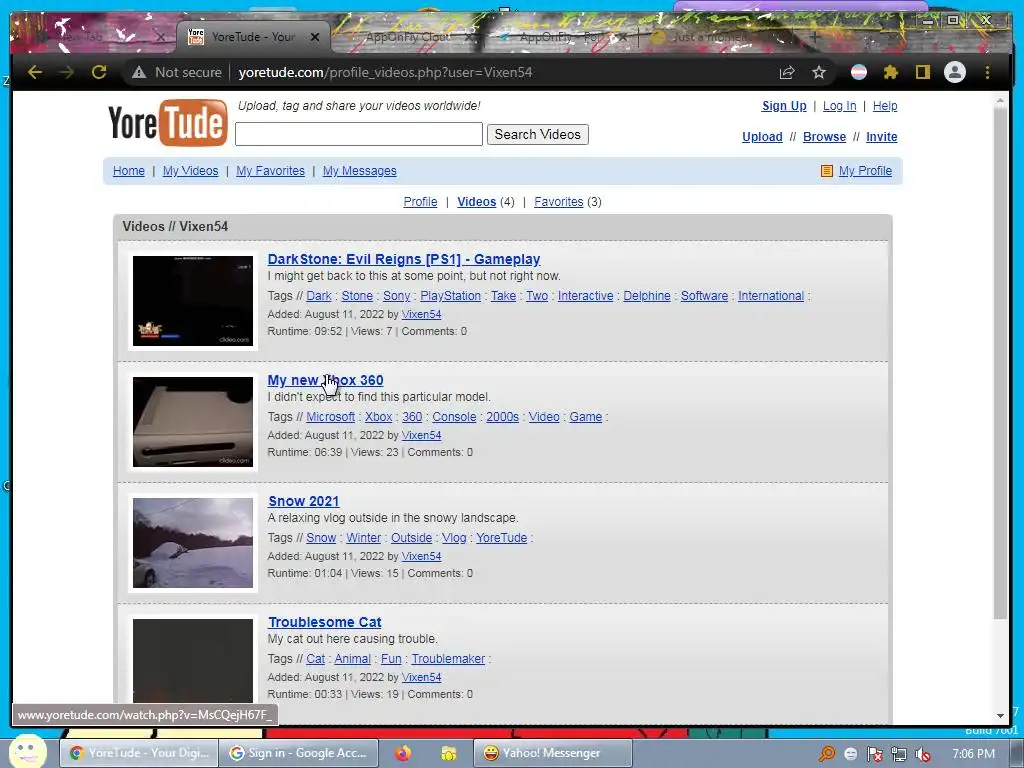
Task: Open the Log In link
Action: click(839, 106)
